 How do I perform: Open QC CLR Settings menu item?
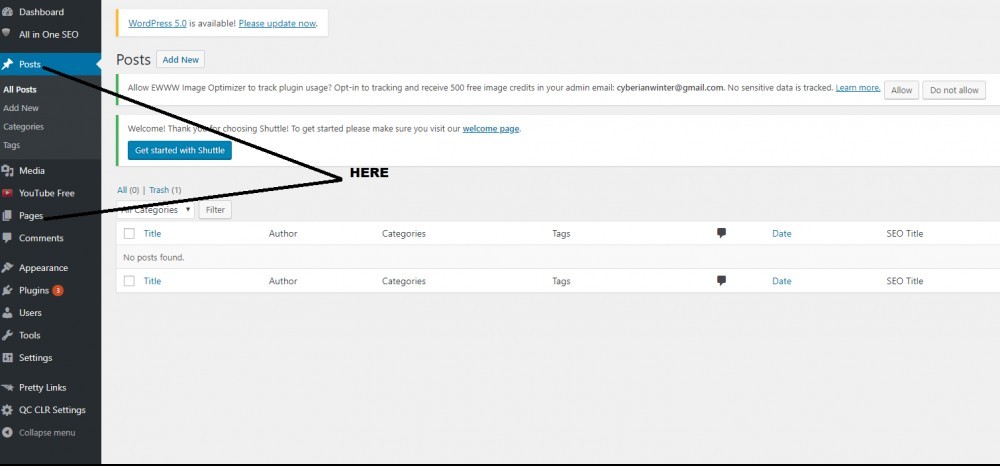pos(52,409)
